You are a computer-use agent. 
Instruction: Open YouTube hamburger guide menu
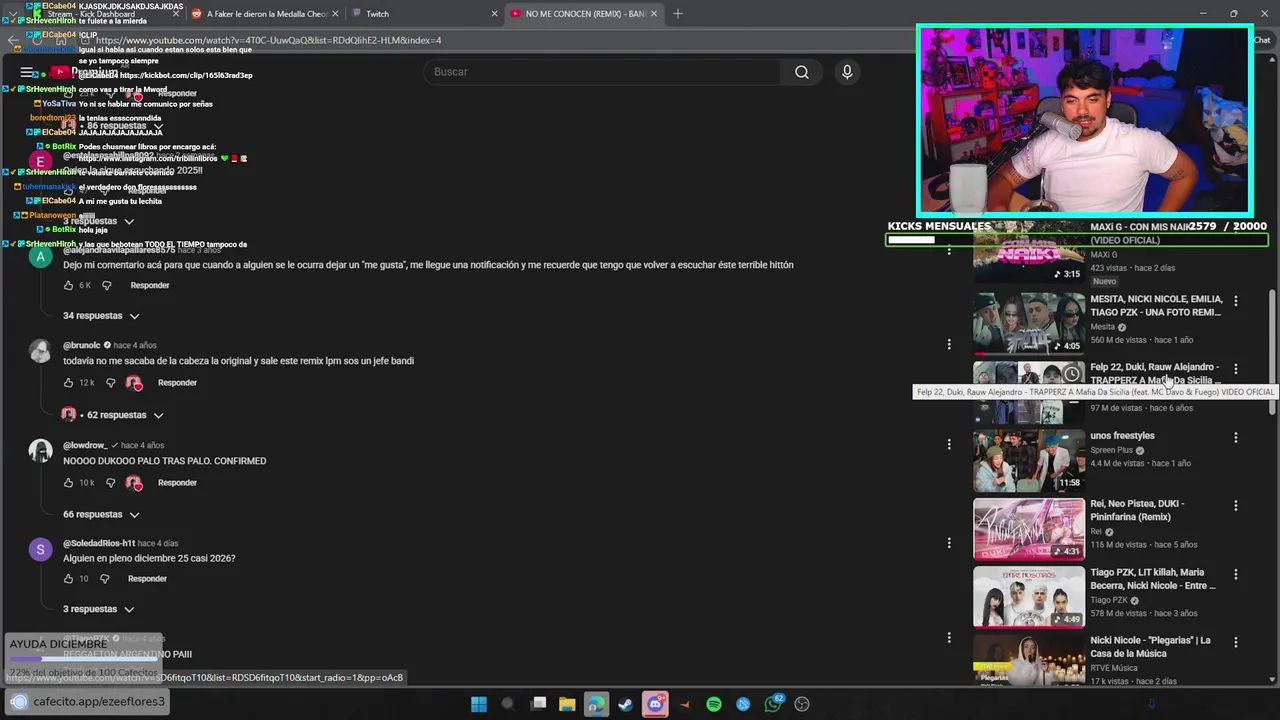coord(27,72)
